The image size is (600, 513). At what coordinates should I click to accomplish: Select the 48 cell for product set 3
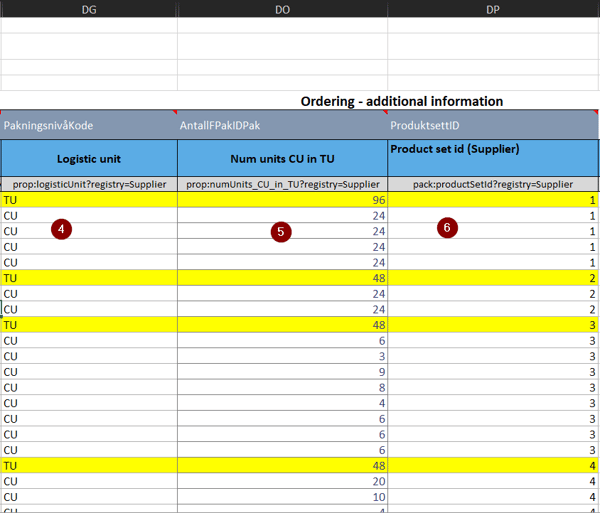tap(282, 325)
